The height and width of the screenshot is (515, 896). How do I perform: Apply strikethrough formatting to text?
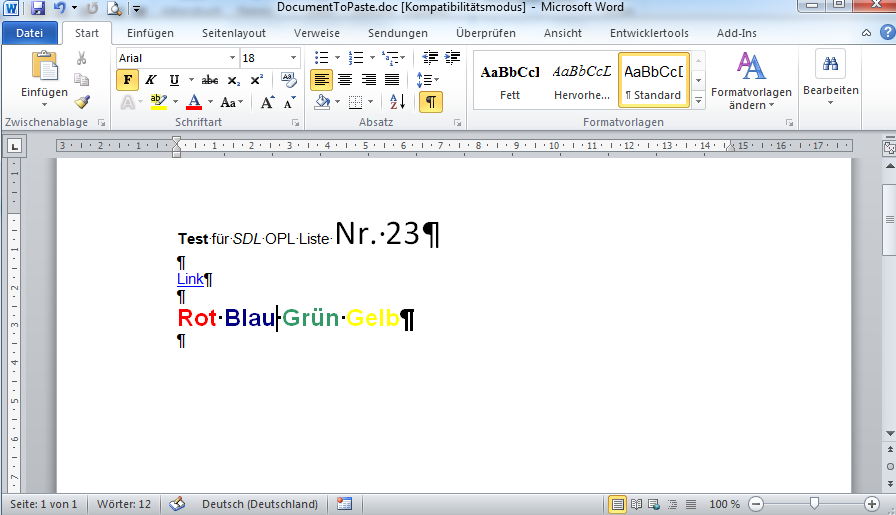[210, 80]
